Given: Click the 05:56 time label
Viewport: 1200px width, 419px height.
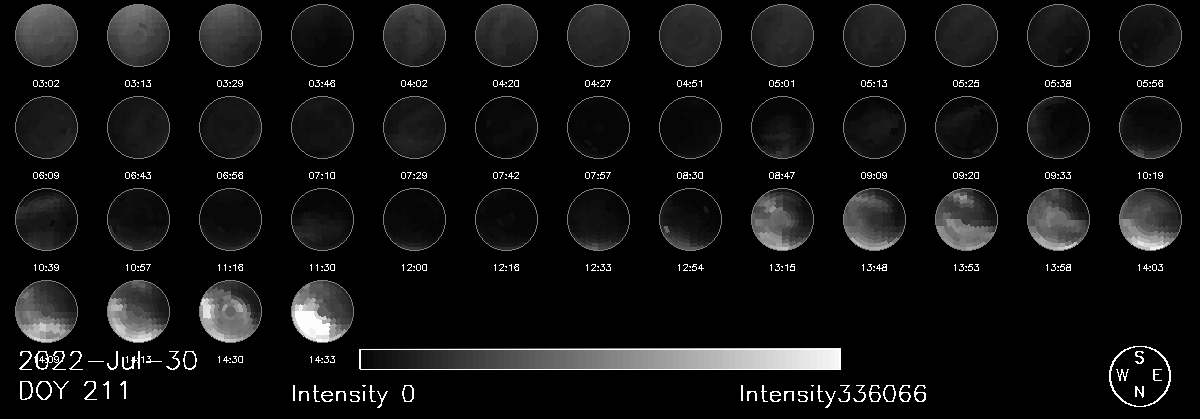Looking at the screenshot, I should [x=1150, y=83].
